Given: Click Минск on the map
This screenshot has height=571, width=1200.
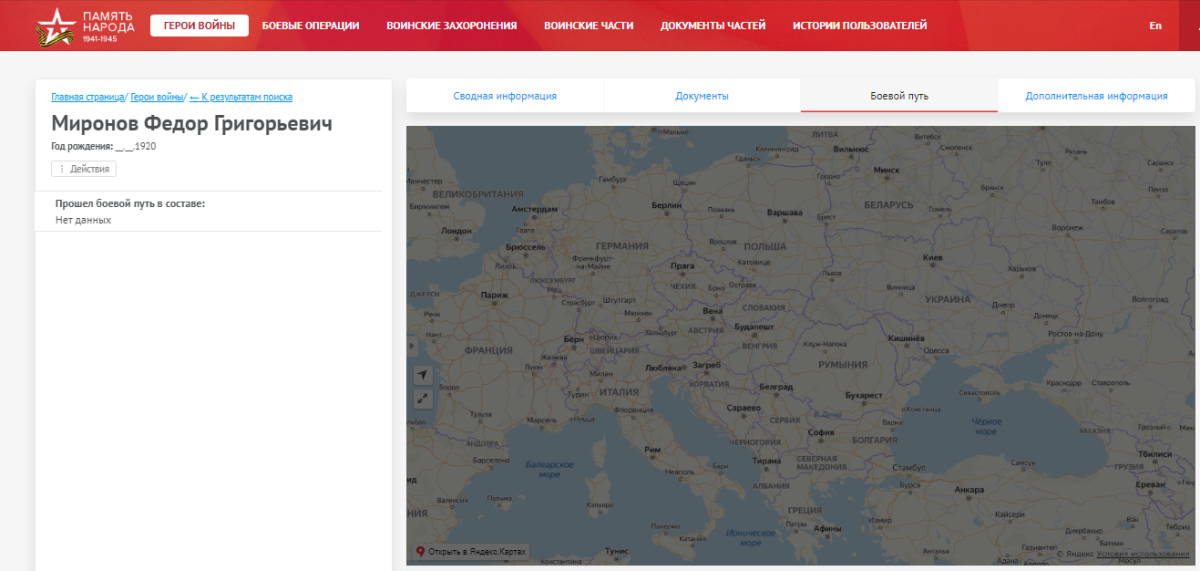Looking at the screenshot, I should coord(886,171).
